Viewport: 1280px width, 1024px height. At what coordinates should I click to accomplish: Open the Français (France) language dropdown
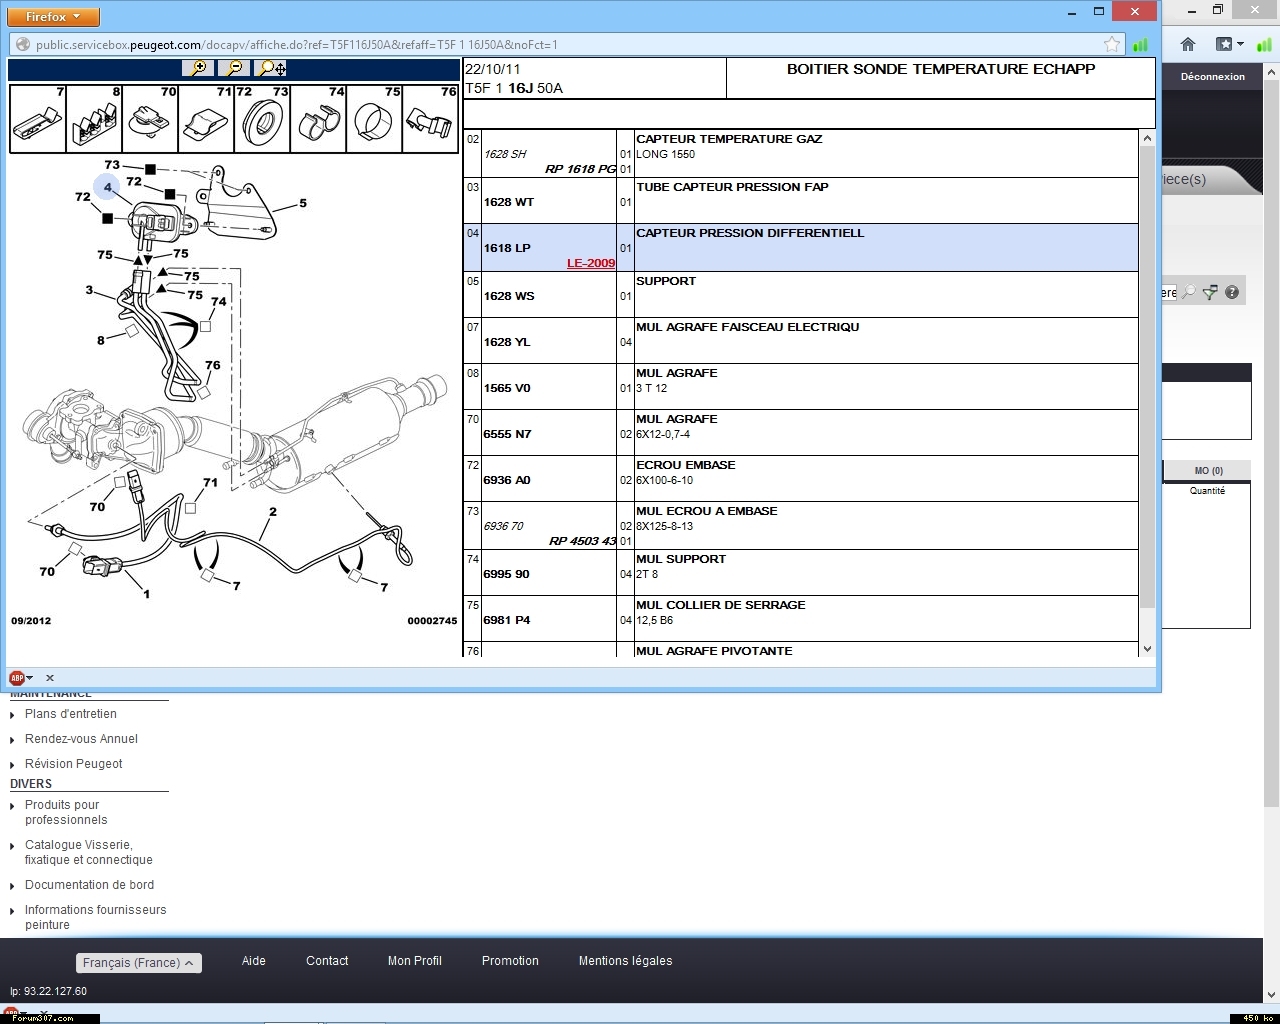pos(139,962)
